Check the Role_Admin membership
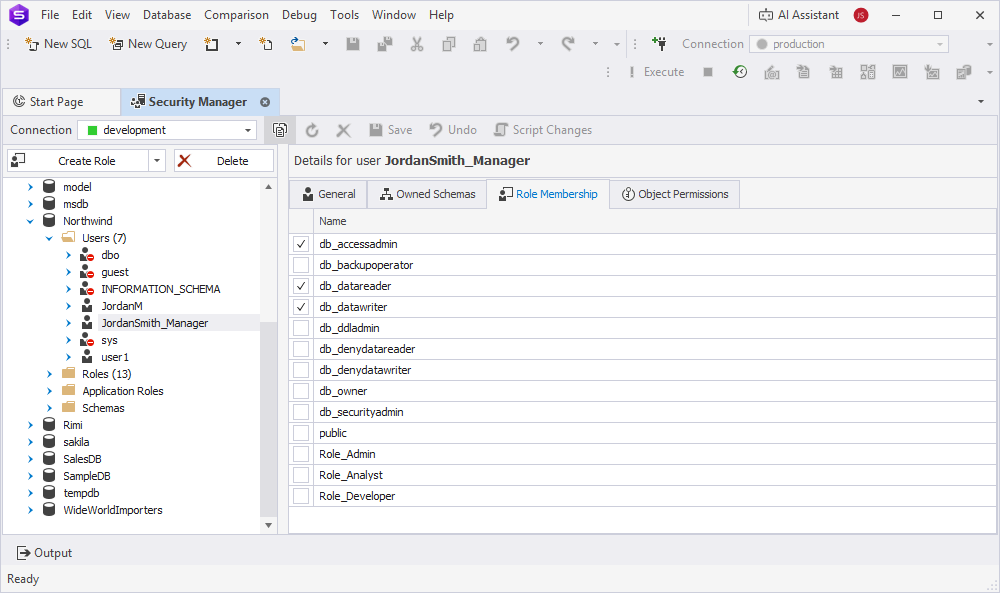Image resolution: width=1000 pixels, height=593 pixels. pyautogui.click(x=301, y=454)
